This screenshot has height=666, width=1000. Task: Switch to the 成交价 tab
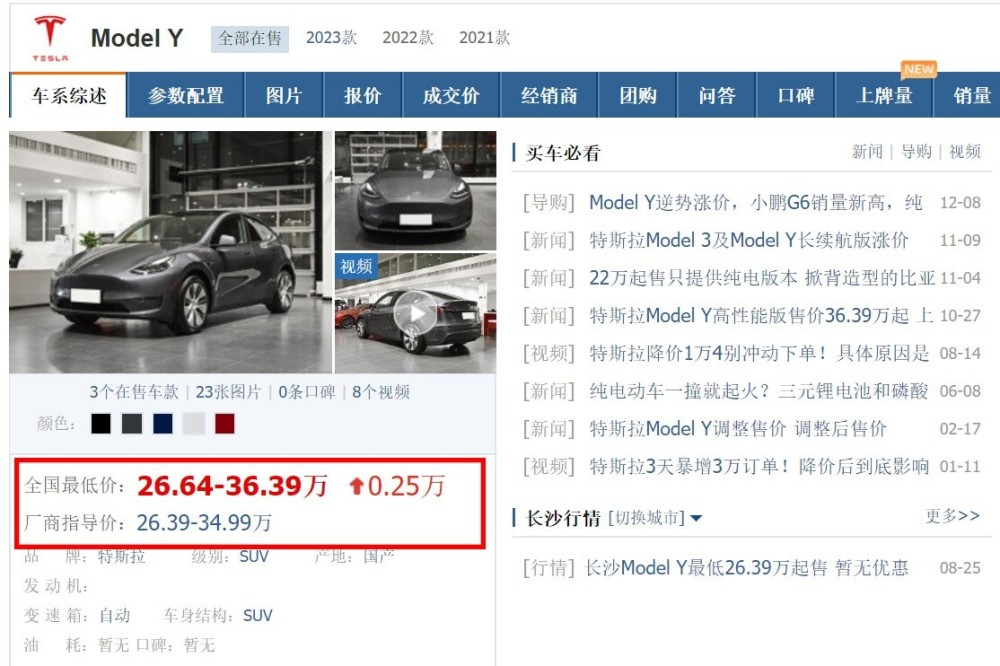point(451,96)
